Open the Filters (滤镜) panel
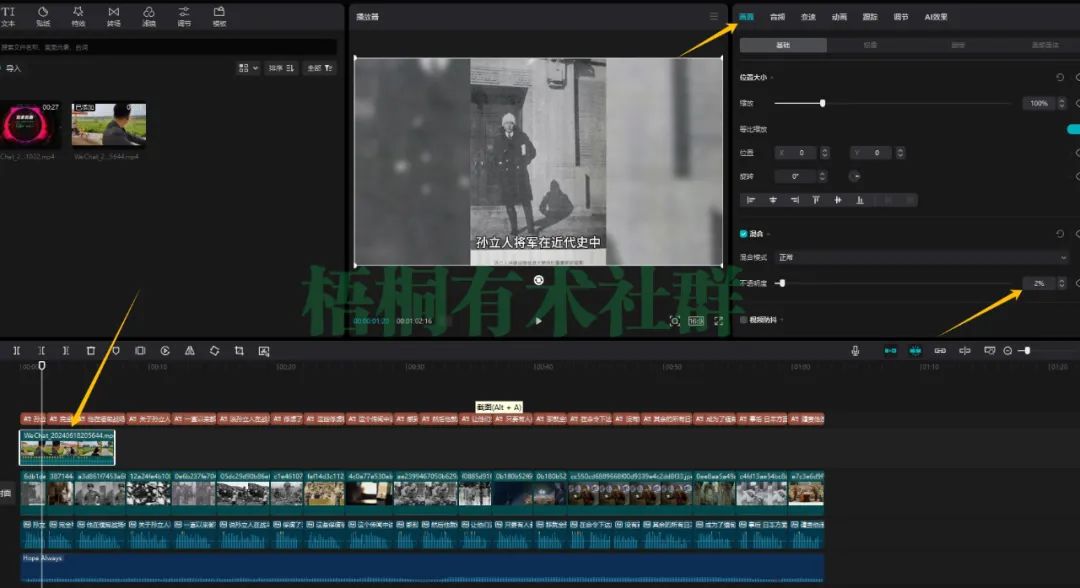 pyautogui.click(x=148, y=15)
